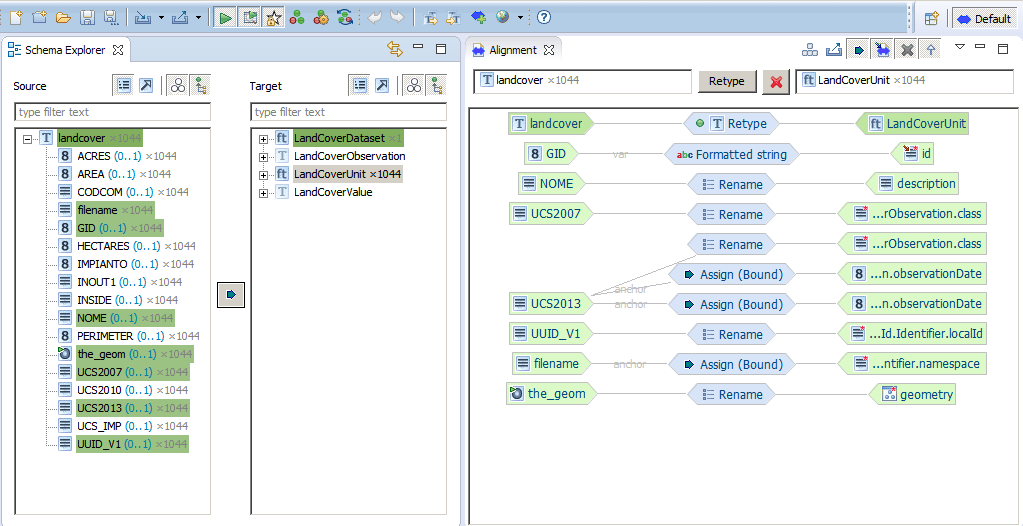Open the export icon's dropdown arrow
This screenshot has width=1023, height=526.
pyautogui.click(x=198, y=18)
